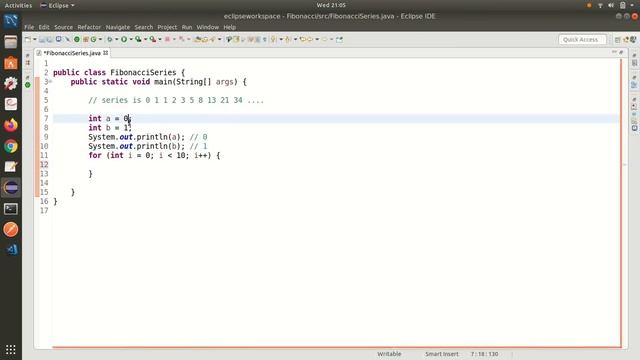Open a terminal from the toolbar icon
Screen dimensions: 640x360
(x=59, y=39)
